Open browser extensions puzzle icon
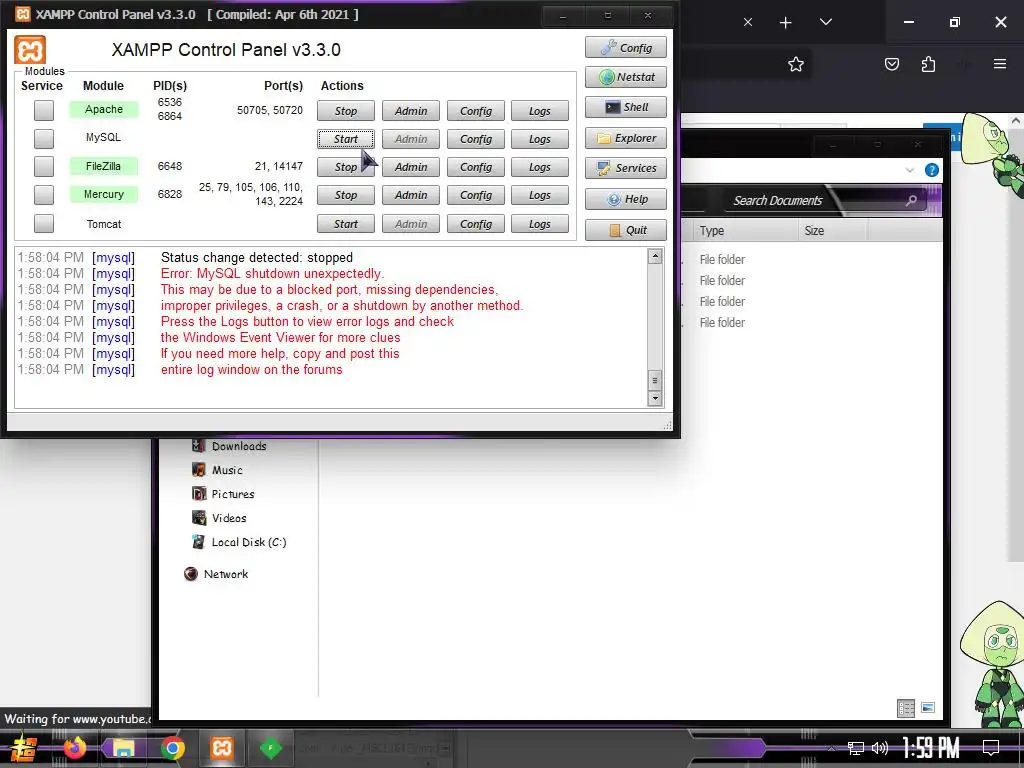Image resolution: width=1024 pixels, height=768 pixels. [928, 64]
